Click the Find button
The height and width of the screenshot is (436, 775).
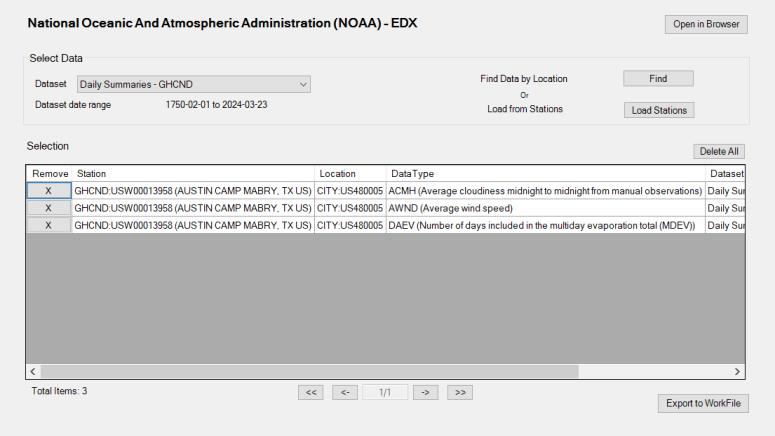pyautogui.click(x=657, y=79)
